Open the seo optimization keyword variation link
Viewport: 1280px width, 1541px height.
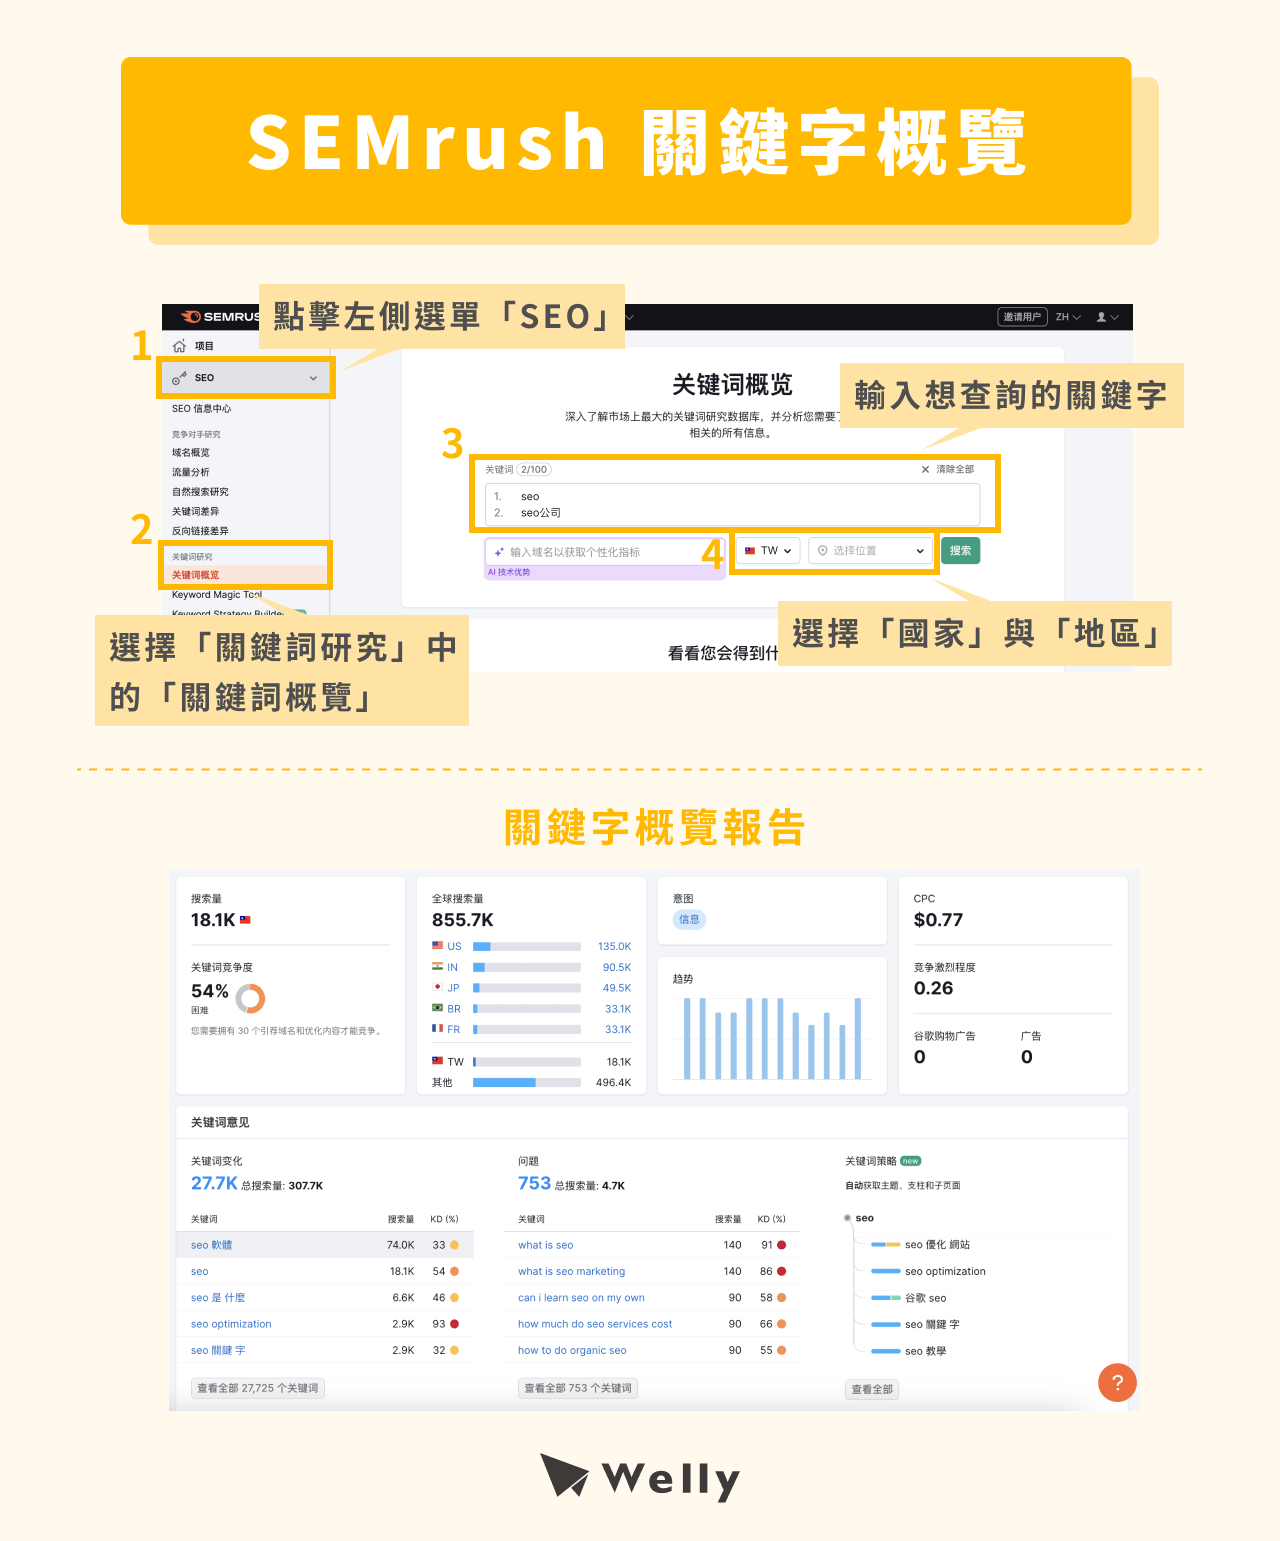pos(231,1324)
